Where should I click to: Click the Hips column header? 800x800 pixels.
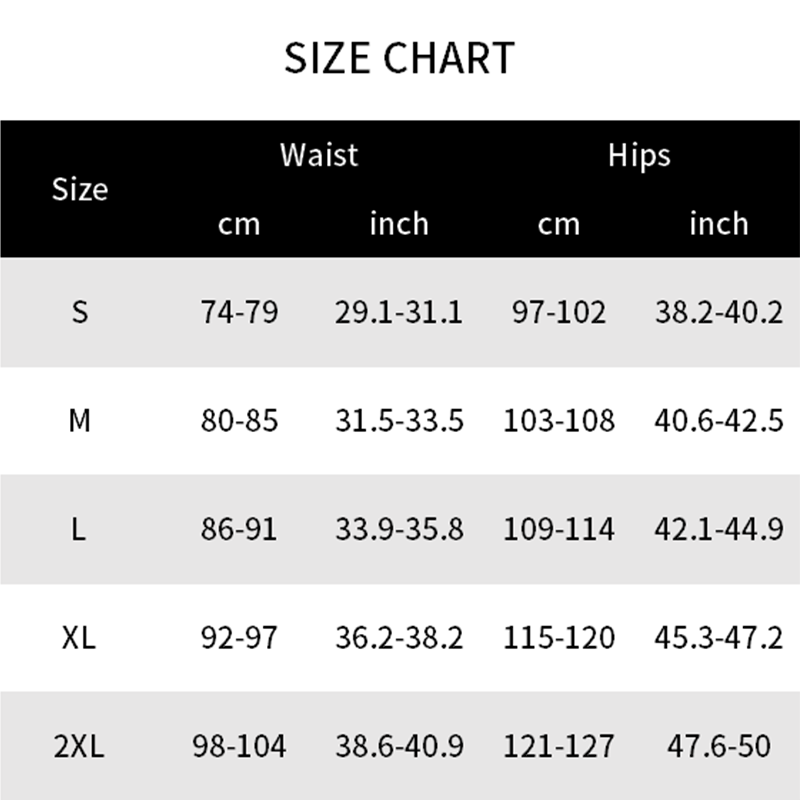click(x=639, y=155)
